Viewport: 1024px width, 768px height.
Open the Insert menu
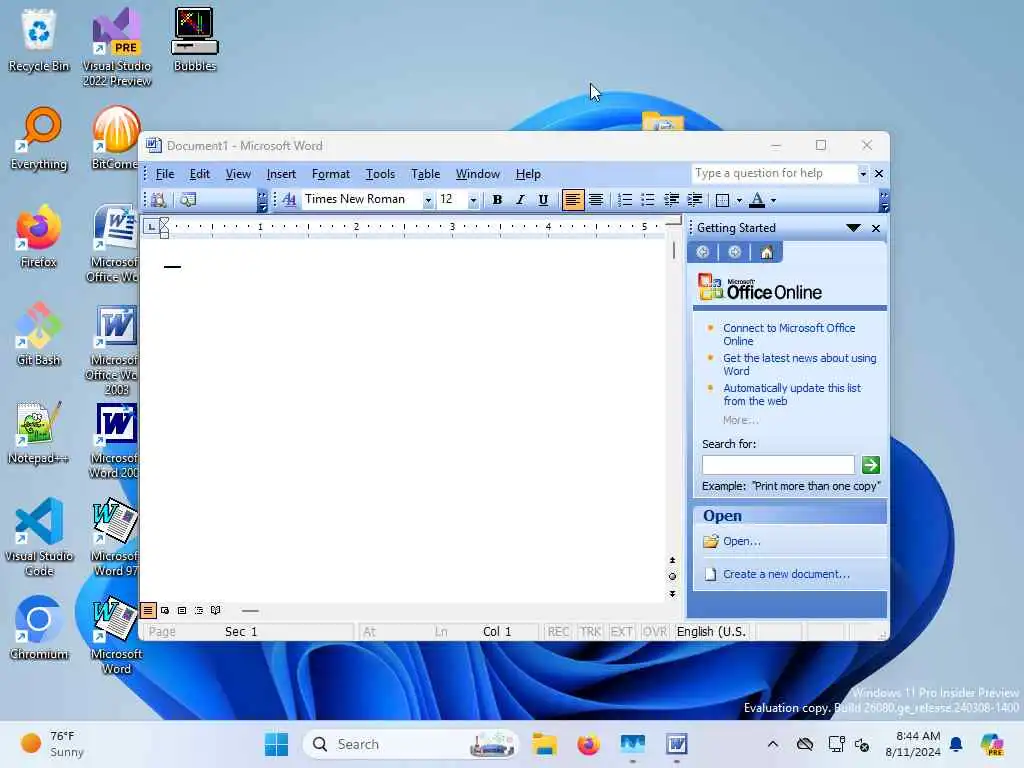click(281, 174)
